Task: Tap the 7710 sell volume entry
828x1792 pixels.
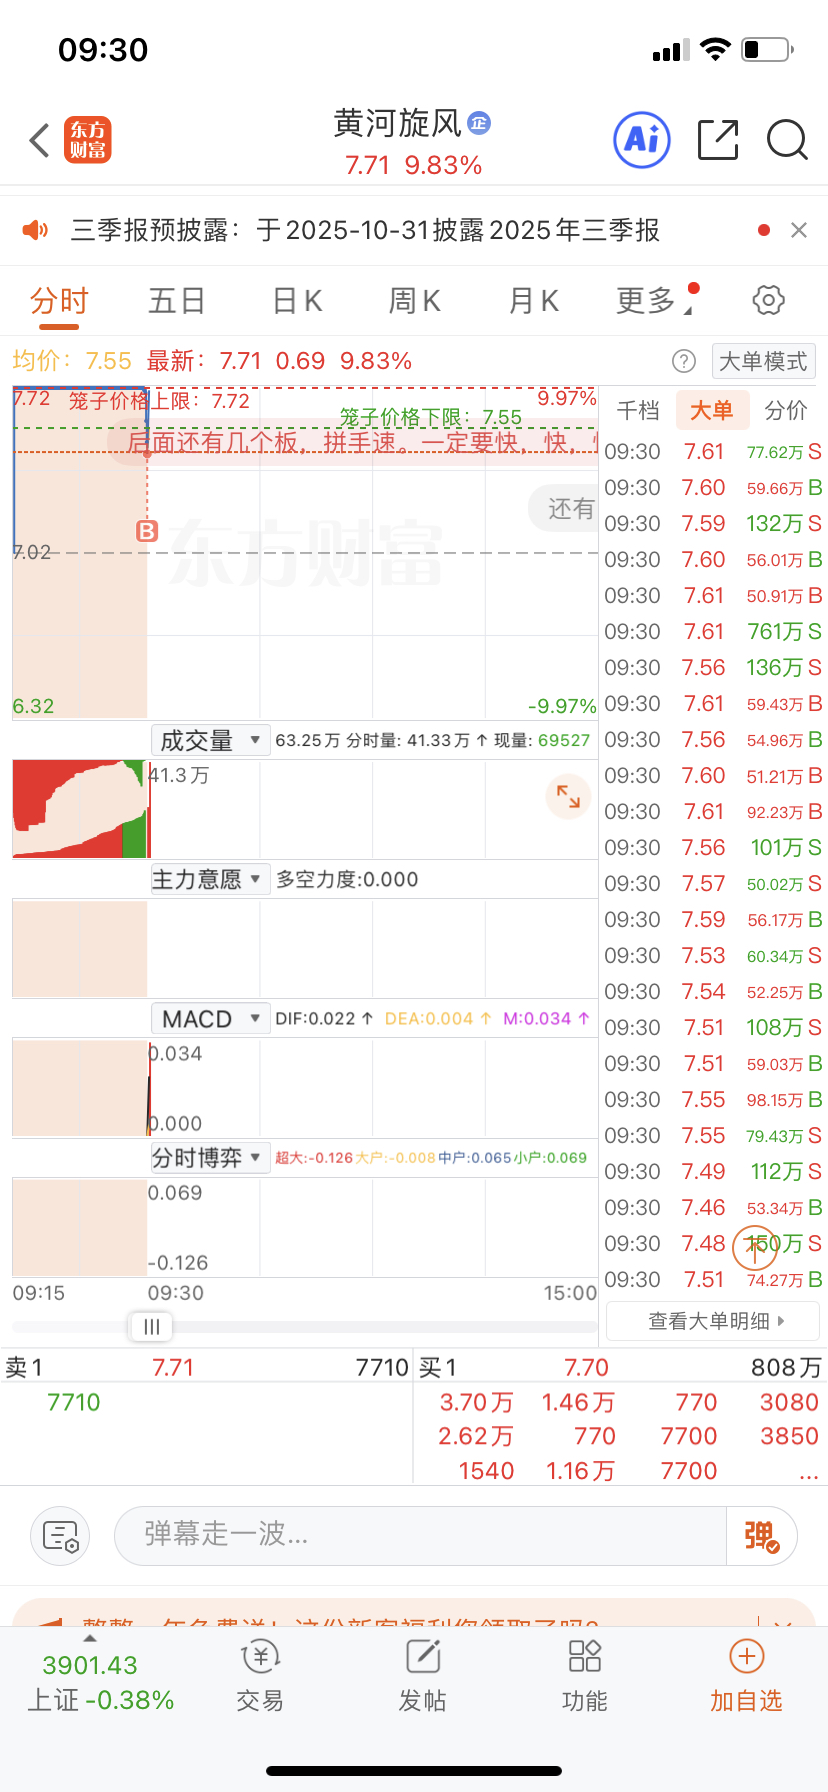Action: pyautogui.click(x=74, y=1403)
